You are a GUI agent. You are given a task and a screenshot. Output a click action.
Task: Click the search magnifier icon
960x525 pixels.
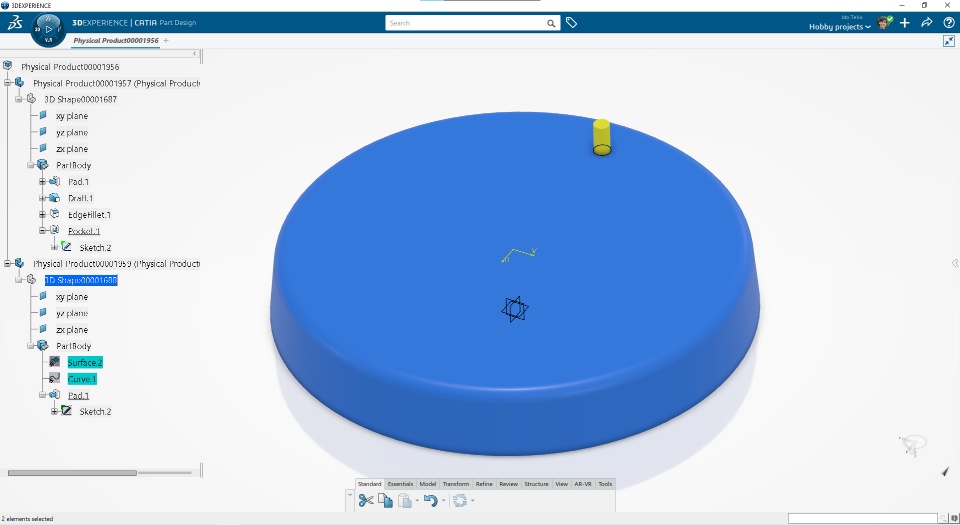(551, 23)
